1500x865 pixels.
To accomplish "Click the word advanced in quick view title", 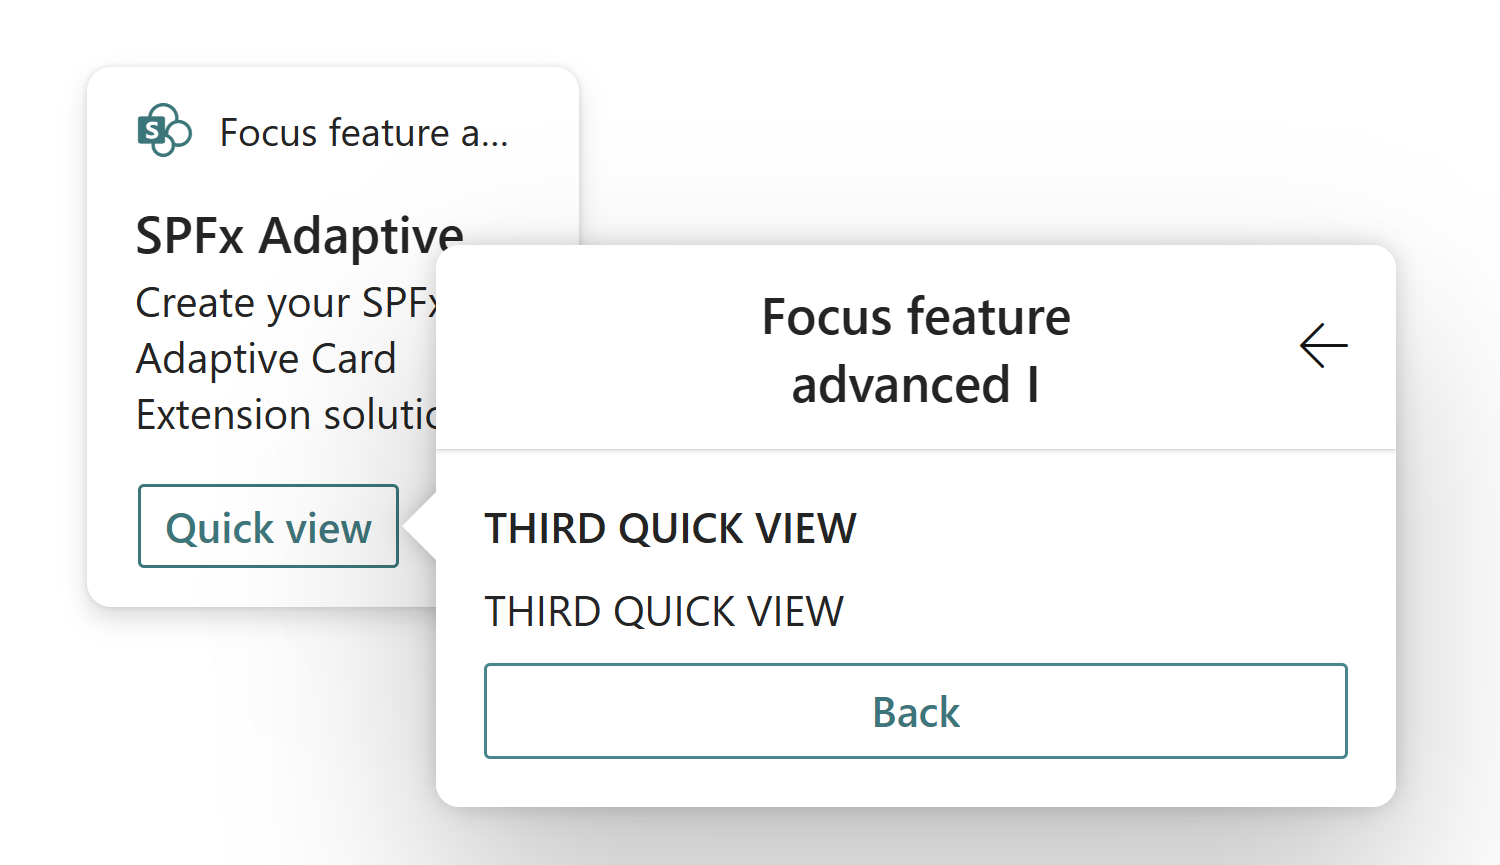I will [x=901, y=385].
